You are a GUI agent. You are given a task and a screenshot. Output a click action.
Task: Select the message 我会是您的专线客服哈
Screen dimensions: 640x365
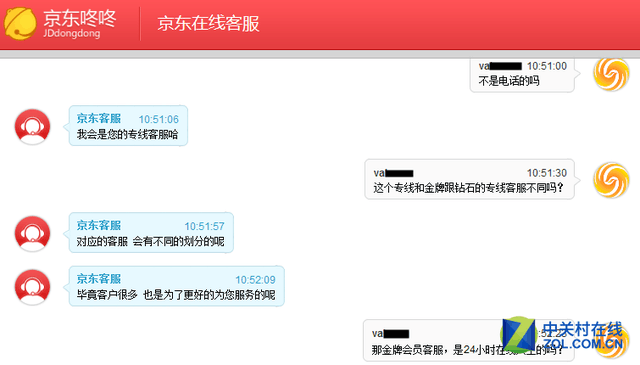coord(127,134)
